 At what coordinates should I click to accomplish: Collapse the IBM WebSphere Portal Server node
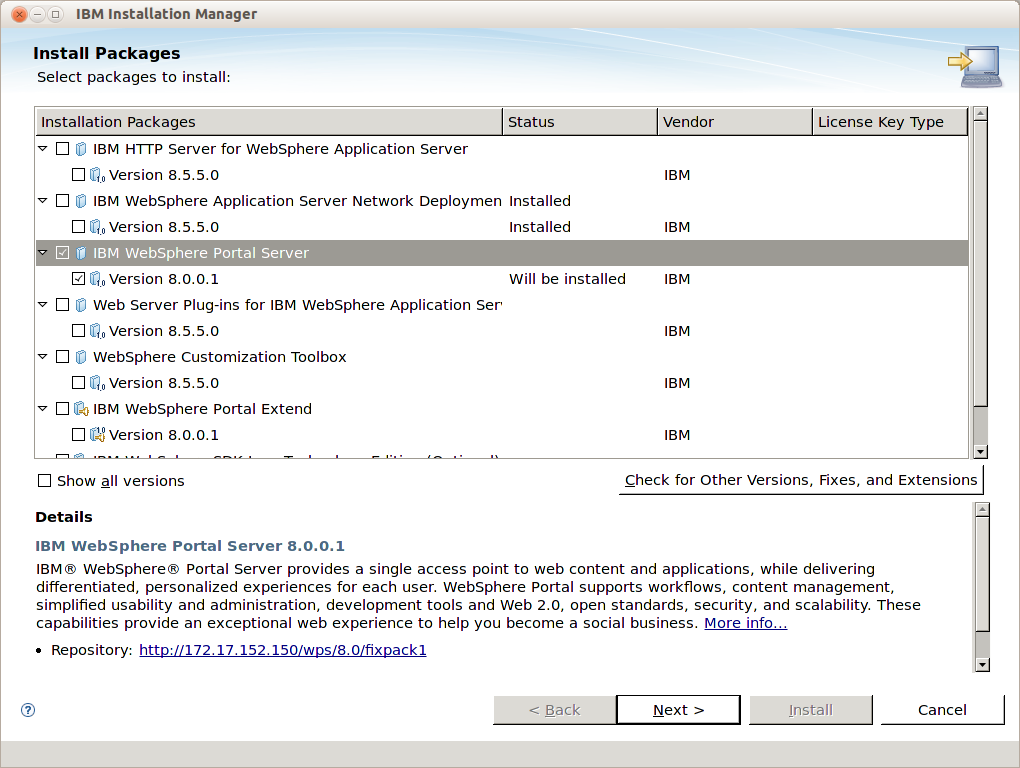click(43, 253)
